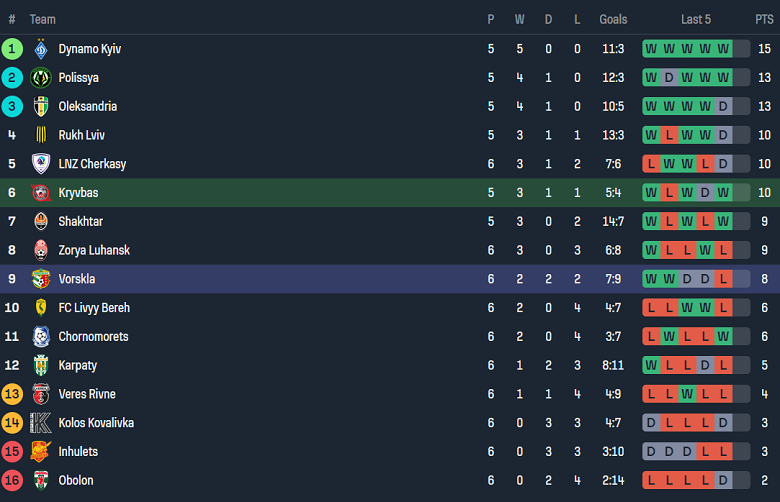780x502 pixels.
Task: Open the Kryvbas team page
Action: (x=78, y=193)
